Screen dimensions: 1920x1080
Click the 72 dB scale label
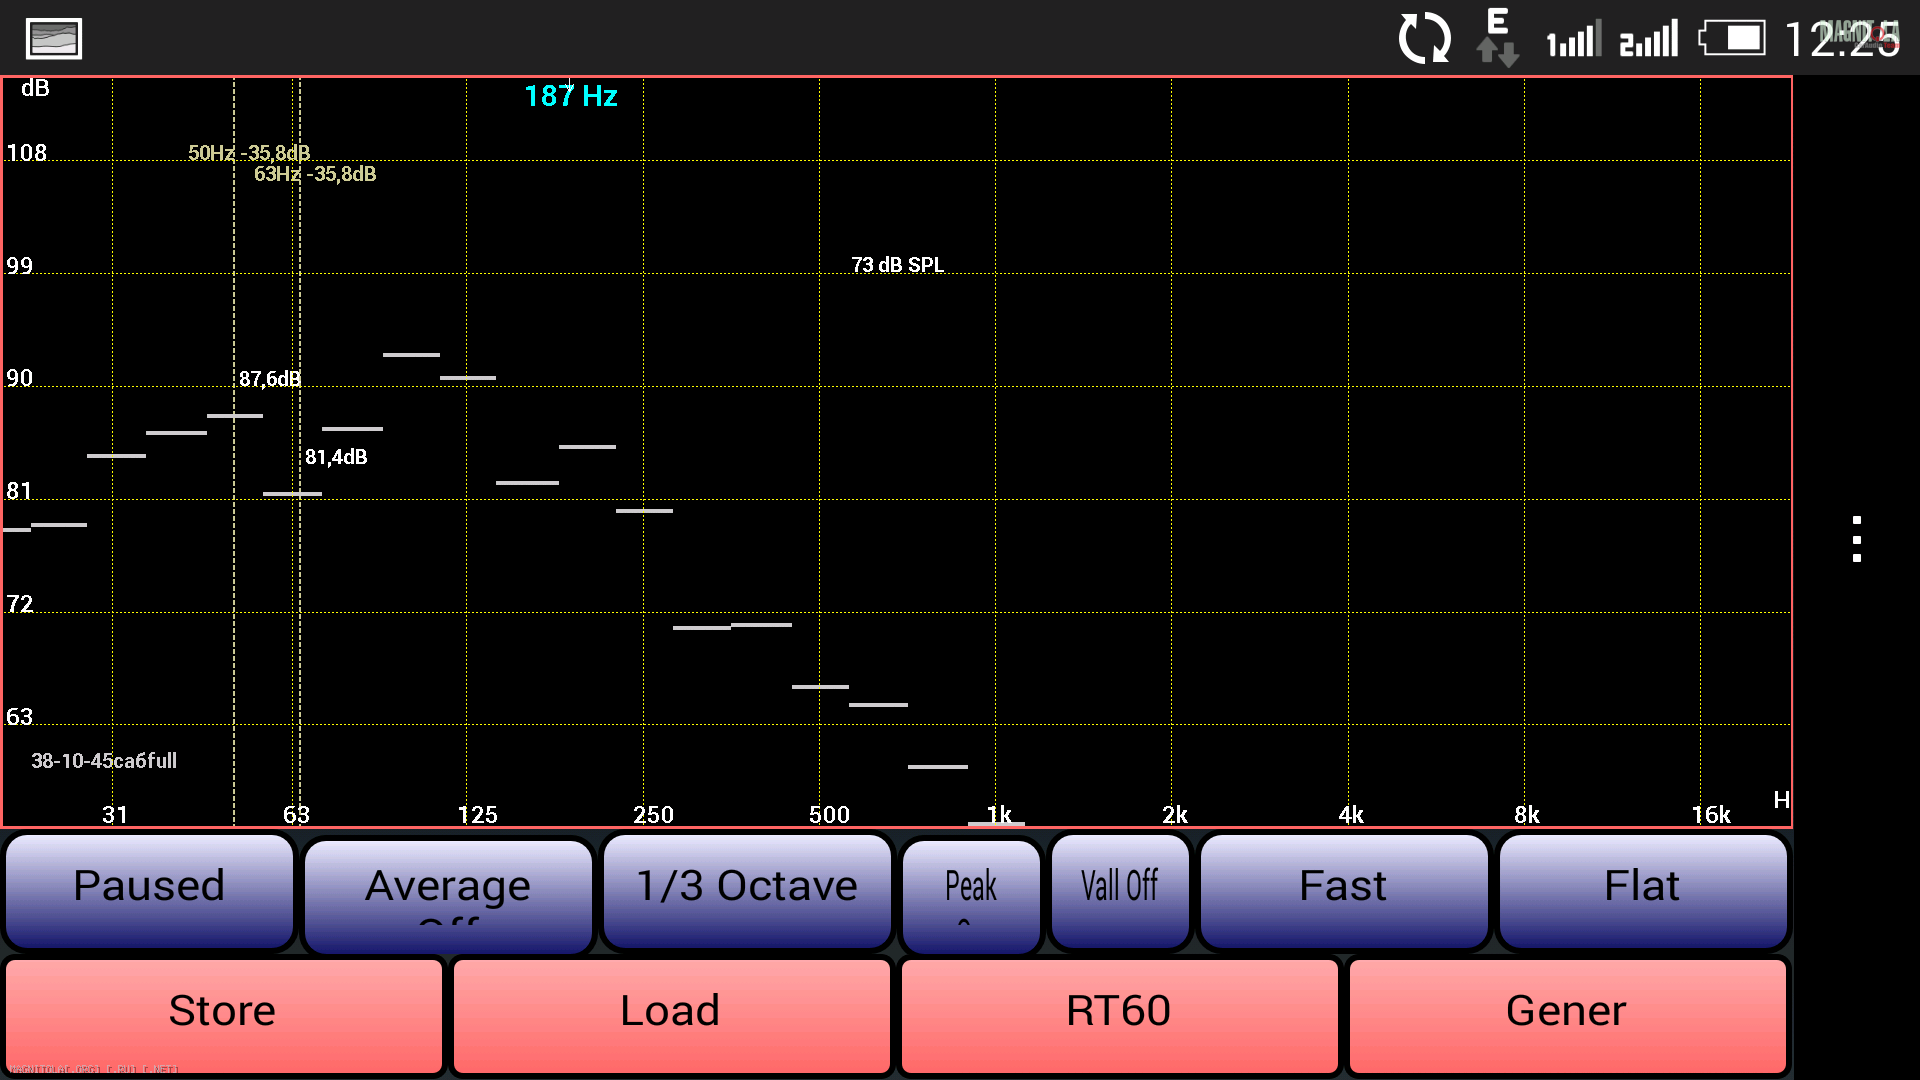[20, 604]
